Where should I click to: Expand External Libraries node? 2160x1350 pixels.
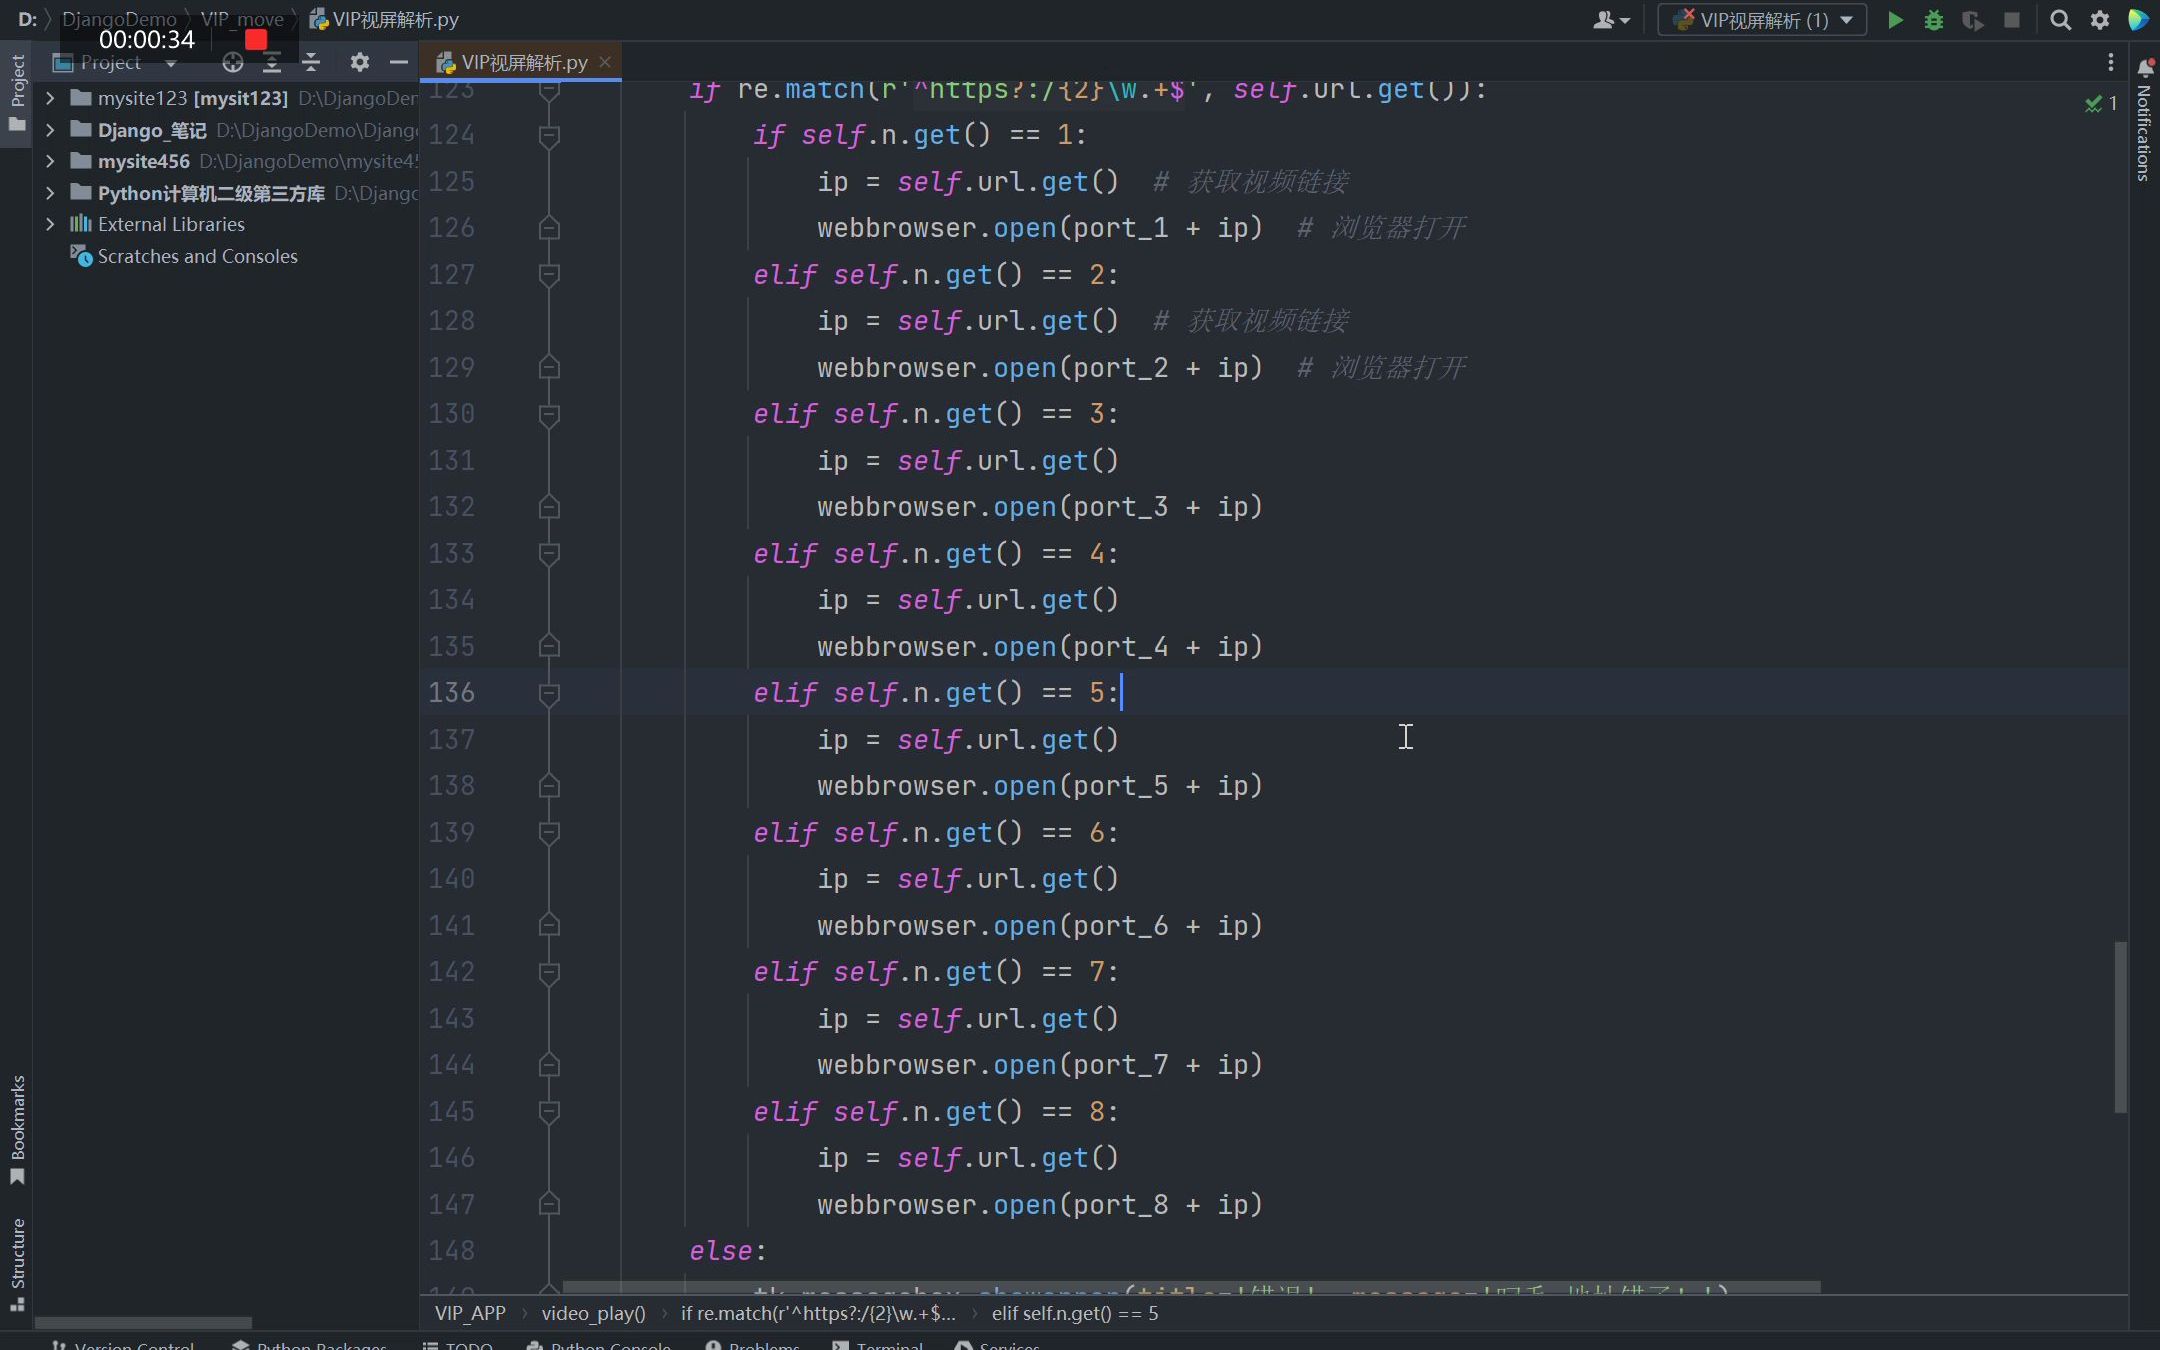coord(50,224)
